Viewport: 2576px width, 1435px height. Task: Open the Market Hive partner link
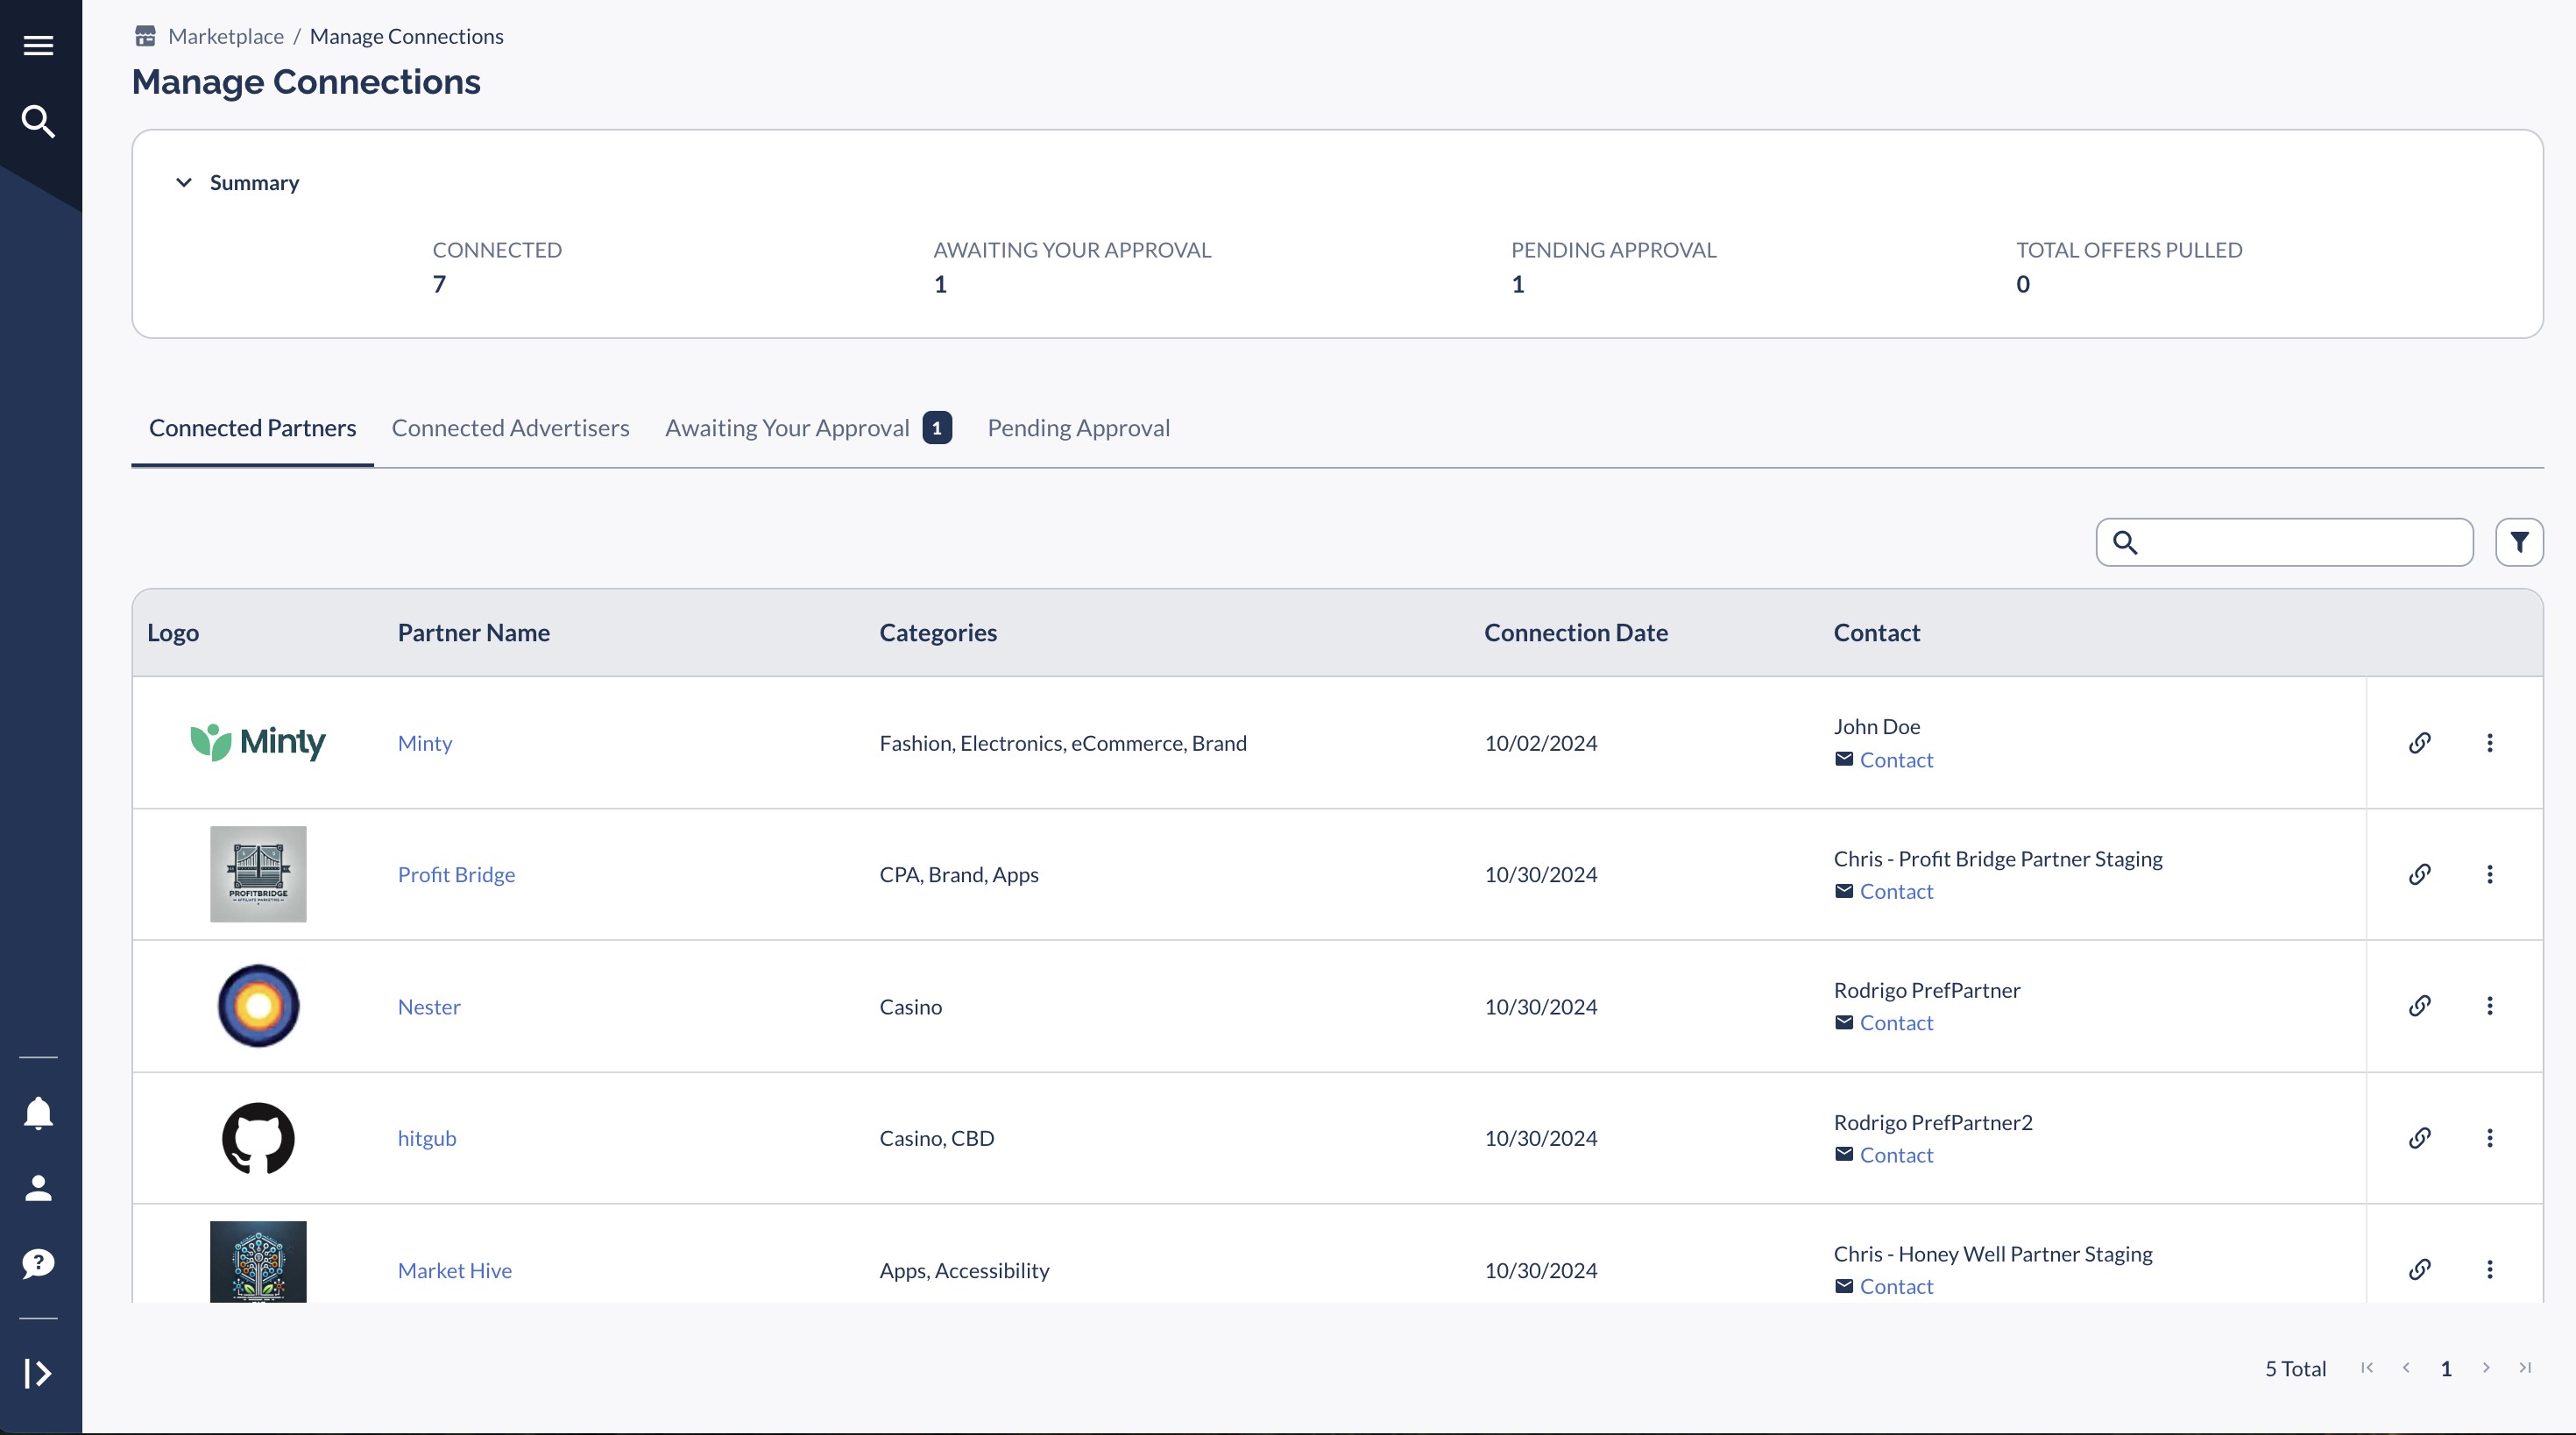tap(454, 1270)
